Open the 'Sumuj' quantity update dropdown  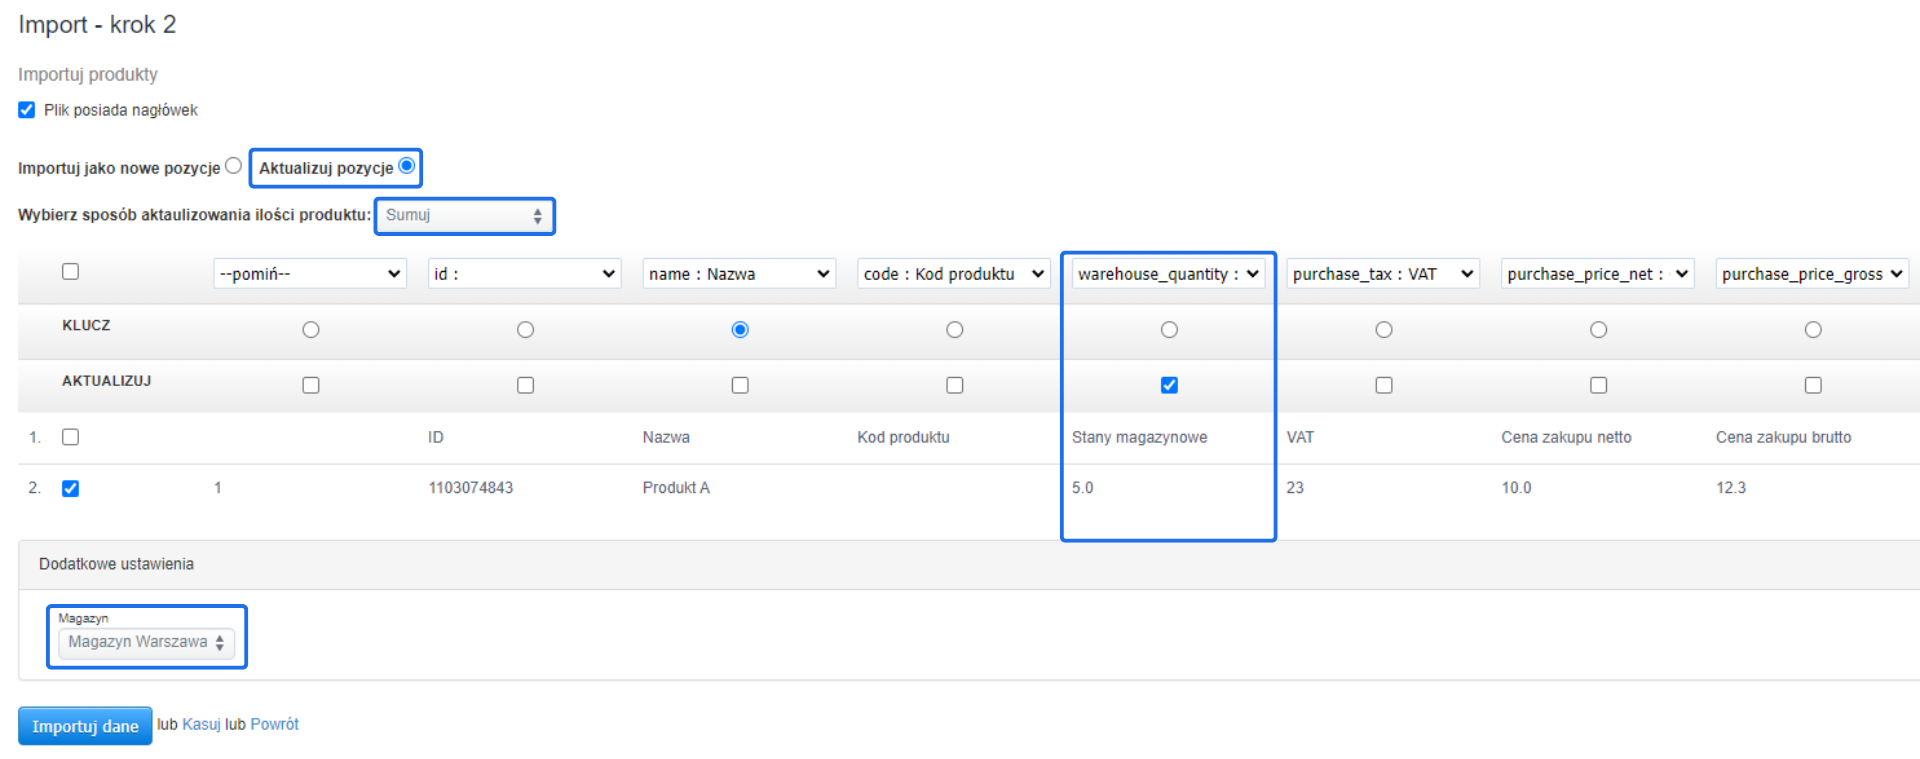coord(464,216)
